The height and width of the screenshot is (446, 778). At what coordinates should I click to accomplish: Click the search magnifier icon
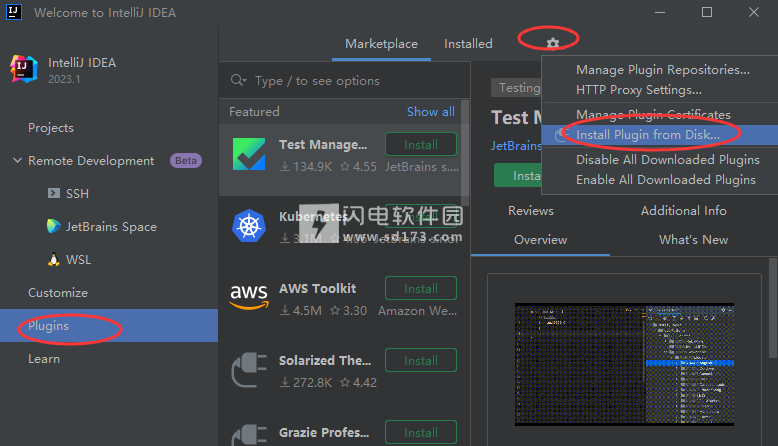[x=238, y=80]
